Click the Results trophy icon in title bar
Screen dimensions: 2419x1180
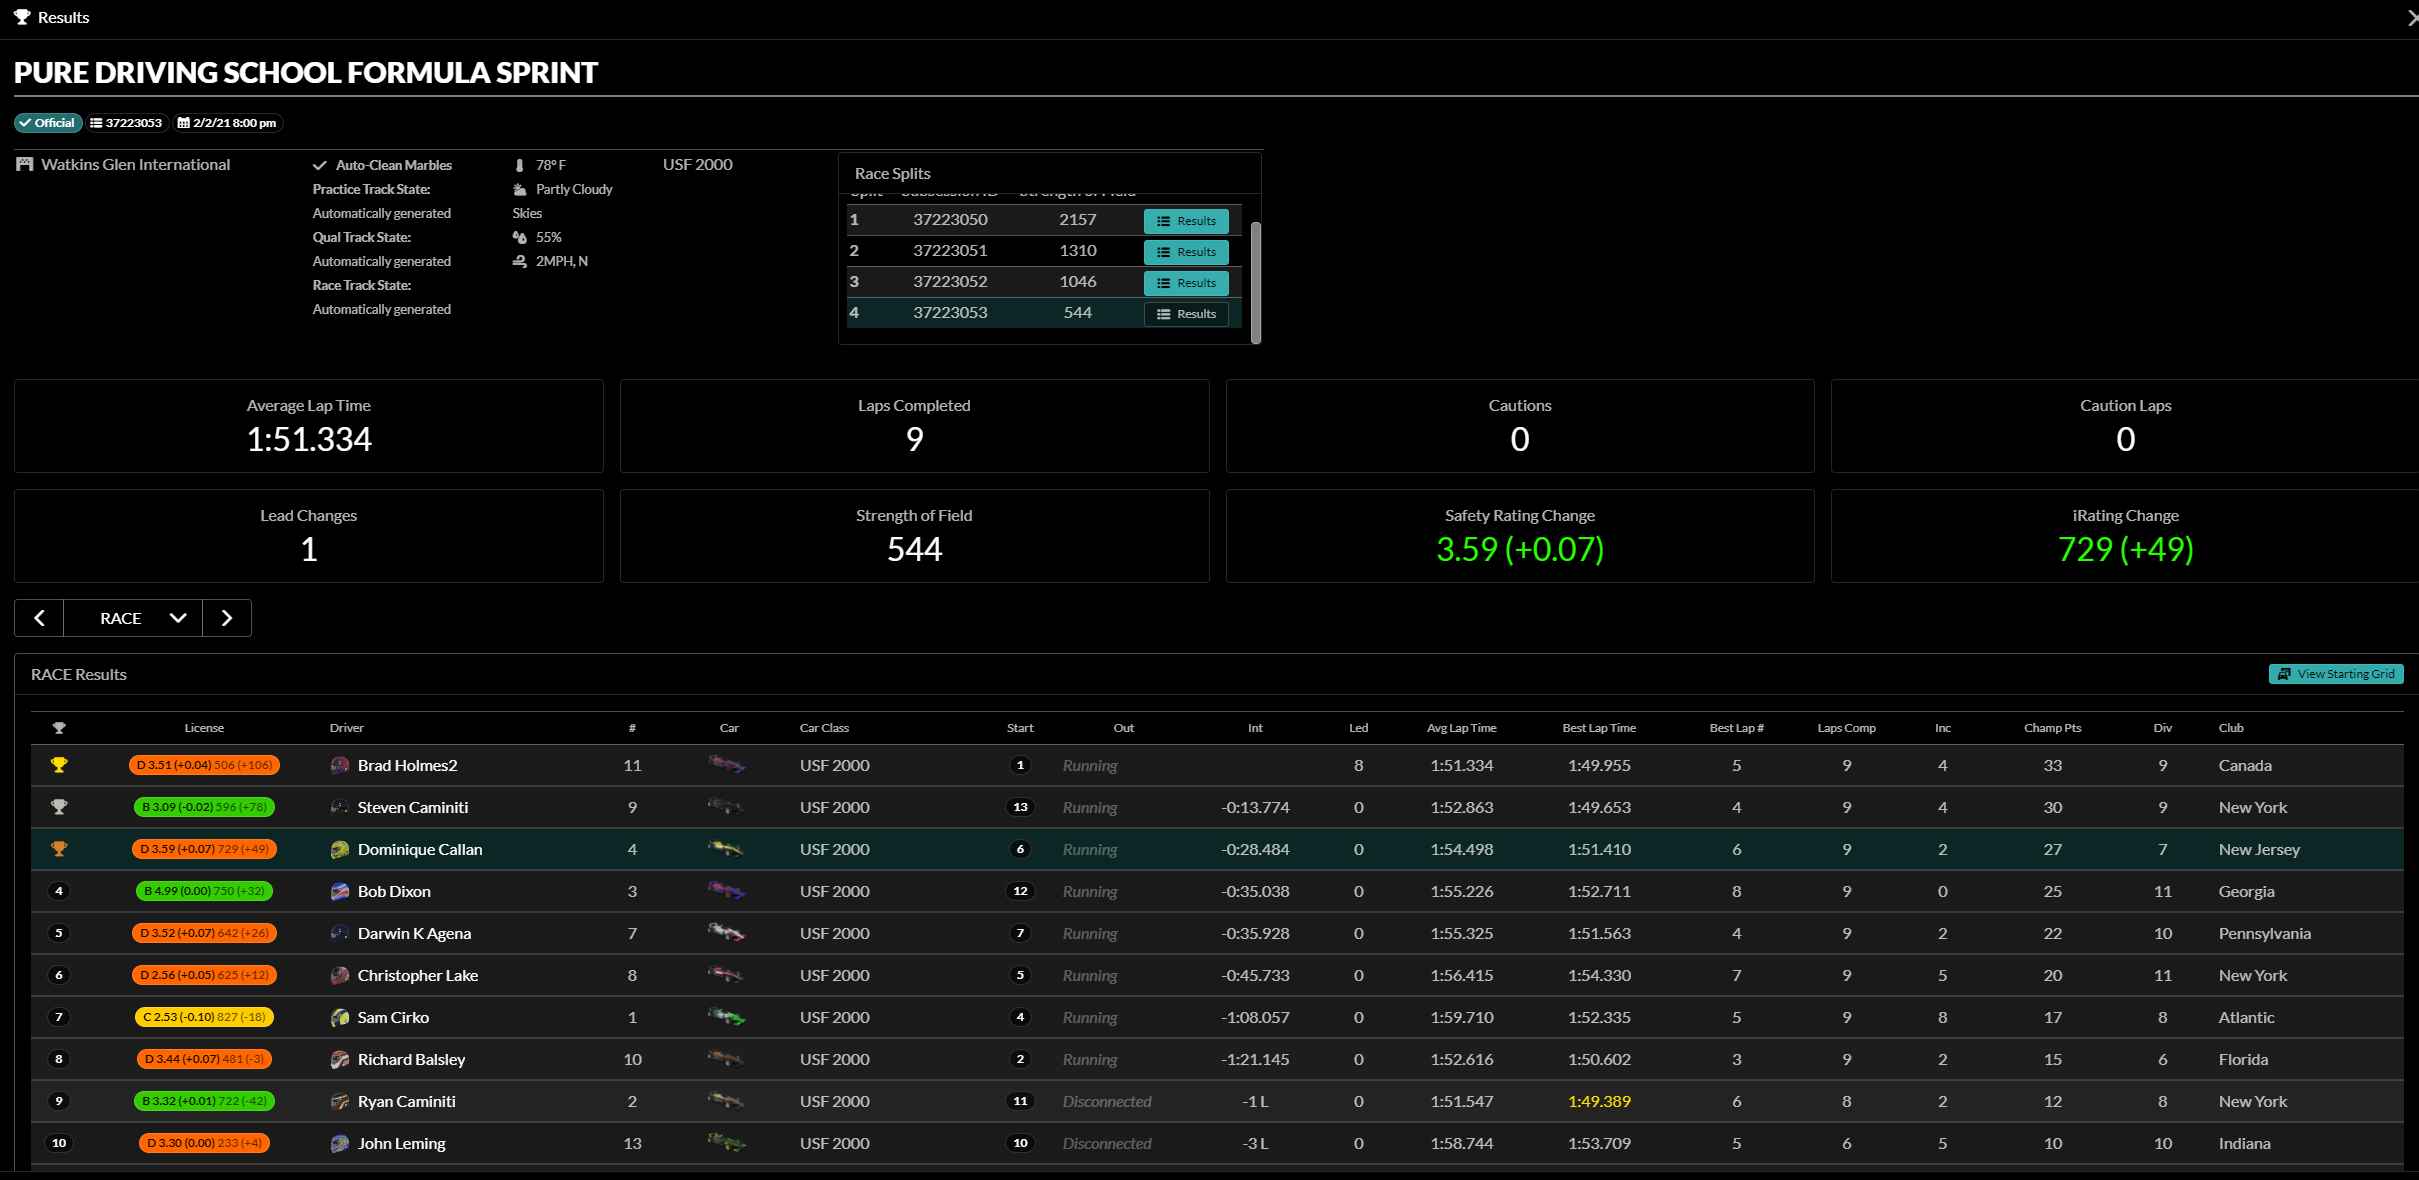(x=22, y=17)
